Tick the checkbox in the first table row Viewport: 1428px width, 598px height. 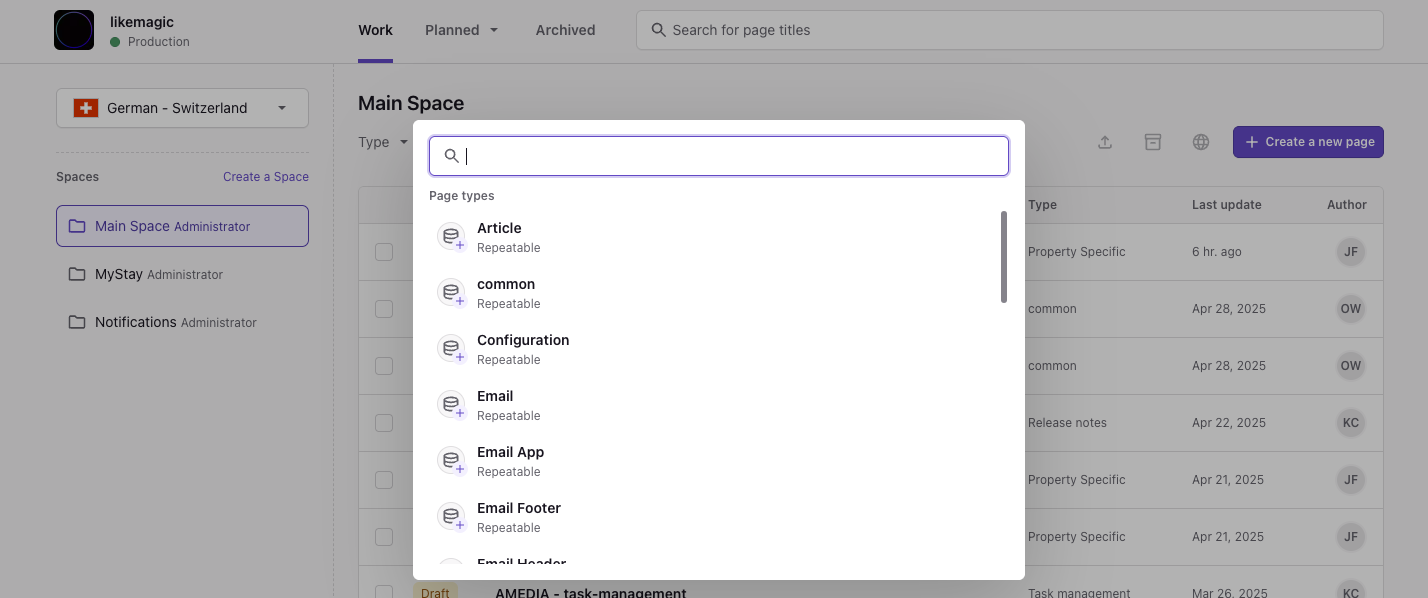(x=384, y=252)
